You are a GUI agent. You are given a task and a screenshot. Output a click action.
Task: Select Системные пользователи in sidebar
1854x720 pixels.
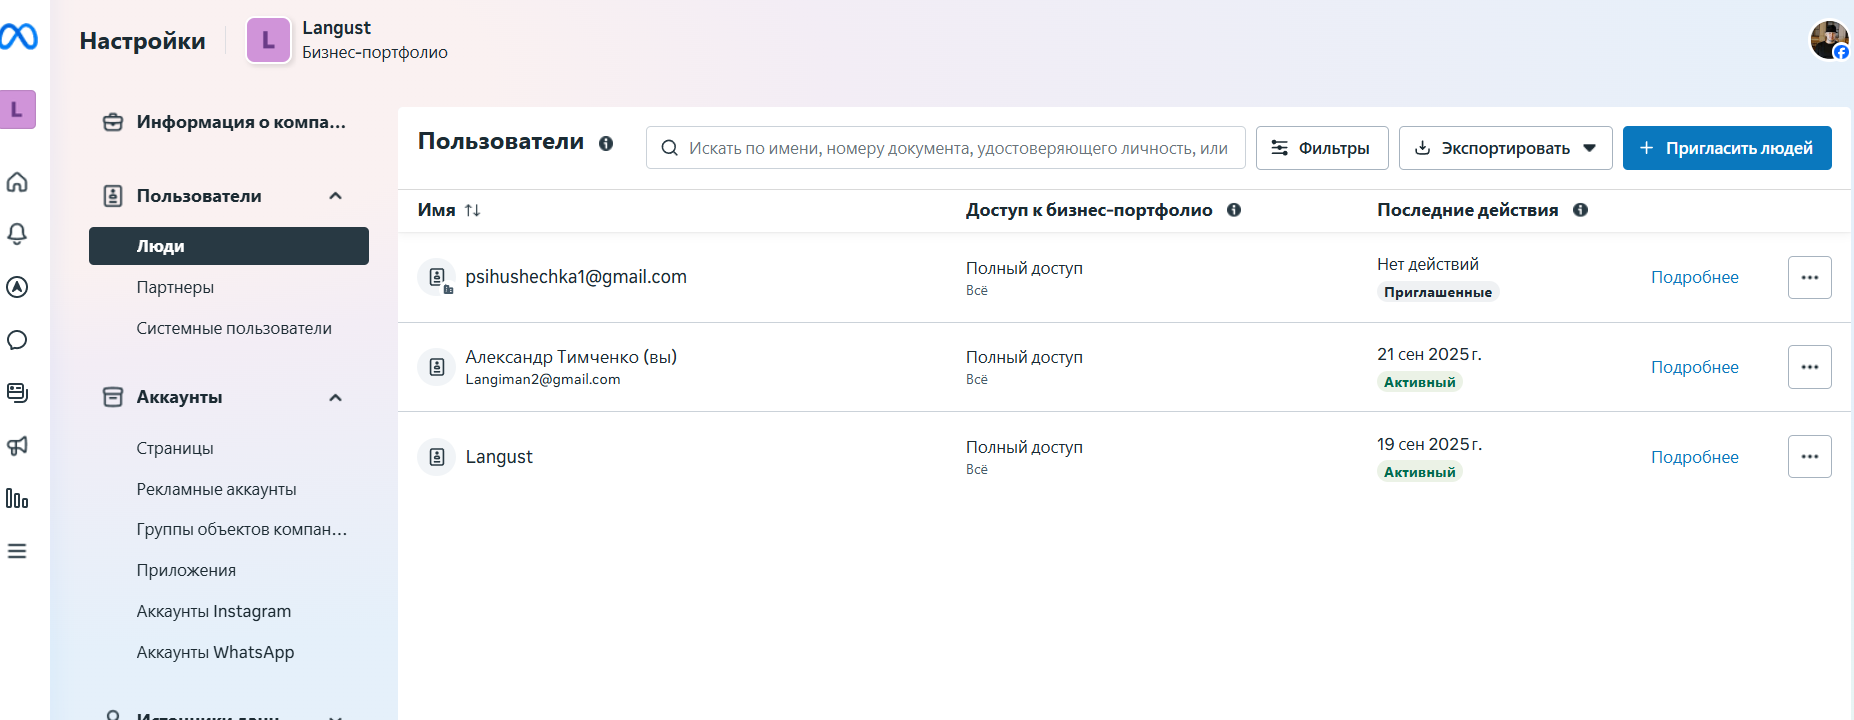click(x=234, y=328)
